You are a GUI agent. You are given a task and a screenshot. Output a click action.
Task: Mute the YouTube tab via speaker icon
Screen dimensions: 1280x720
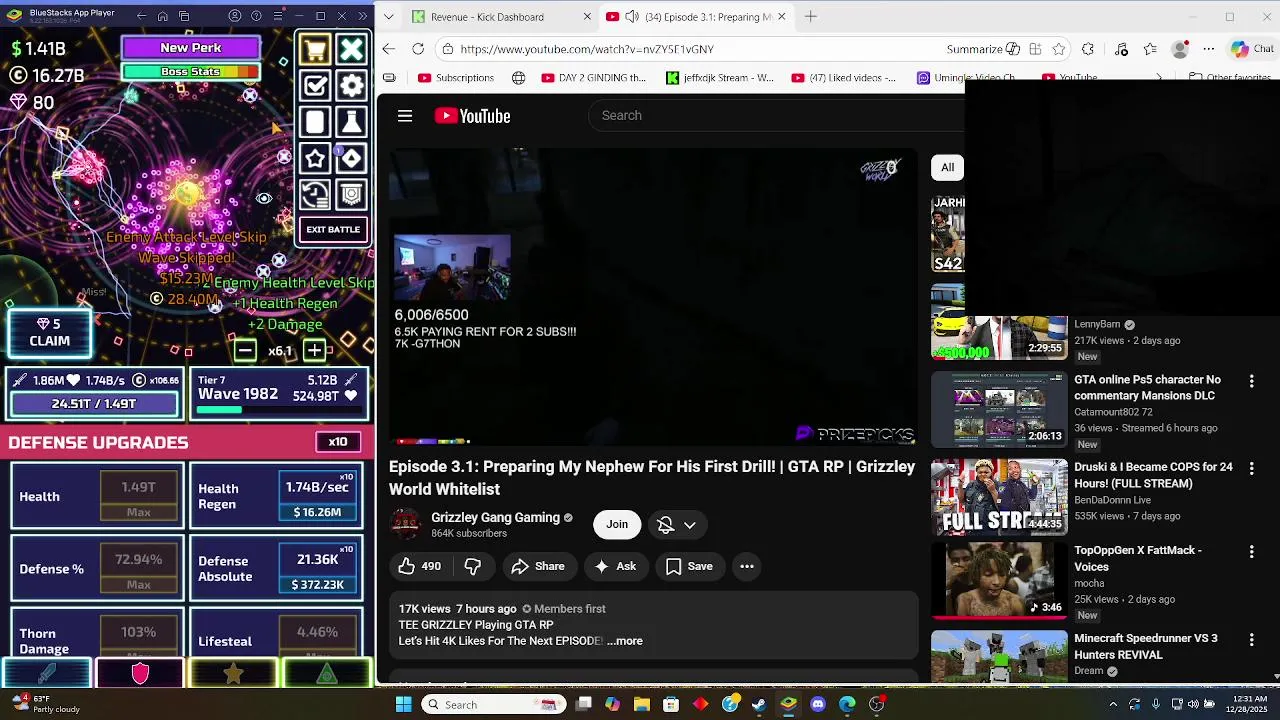632,17
